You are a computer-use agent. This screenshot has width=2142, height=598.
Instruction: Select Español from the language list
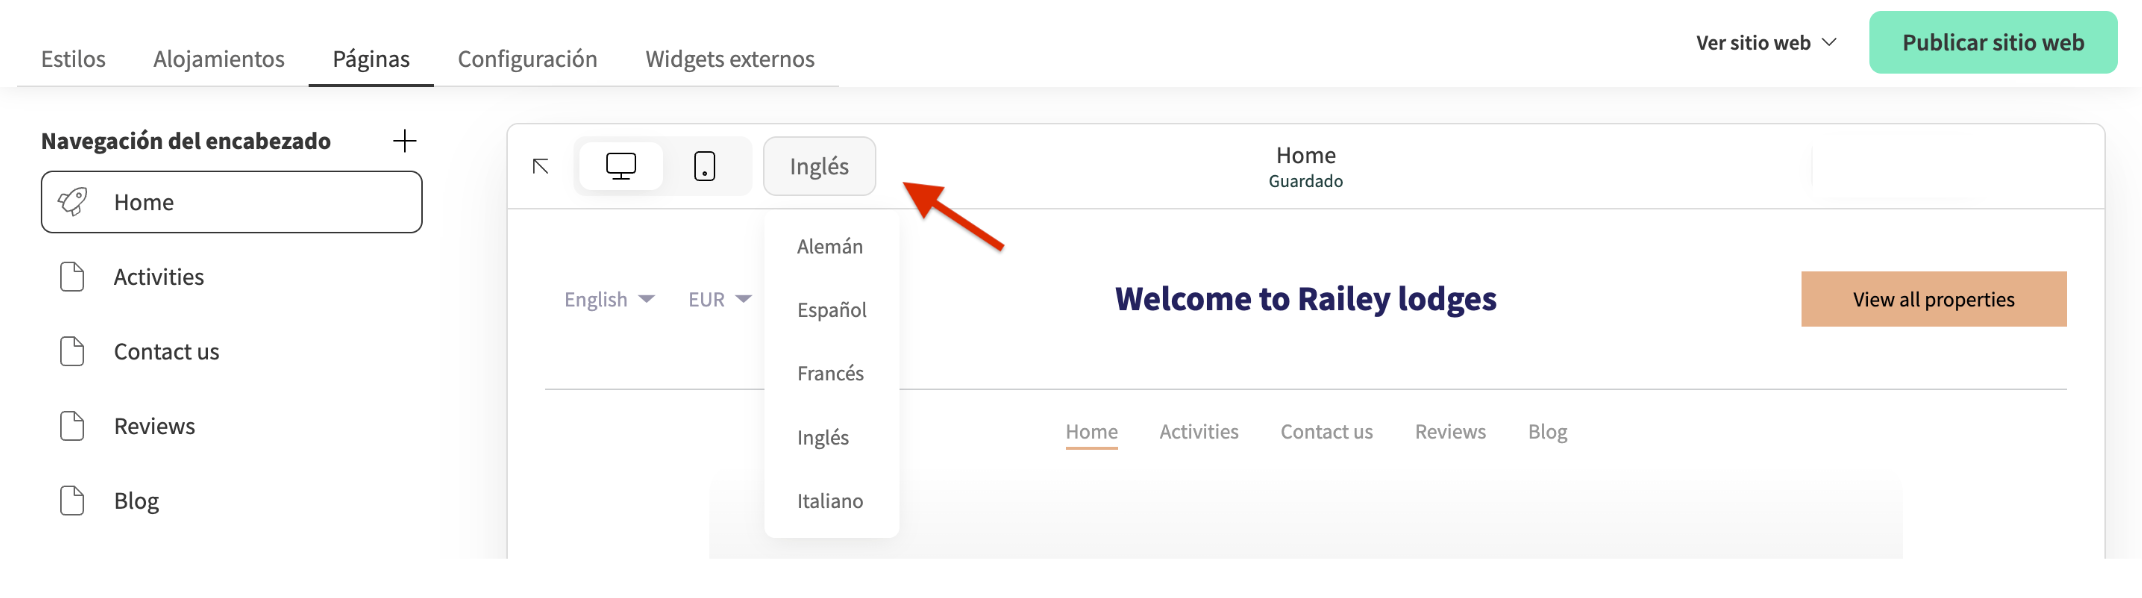click(x=831, y=310)
